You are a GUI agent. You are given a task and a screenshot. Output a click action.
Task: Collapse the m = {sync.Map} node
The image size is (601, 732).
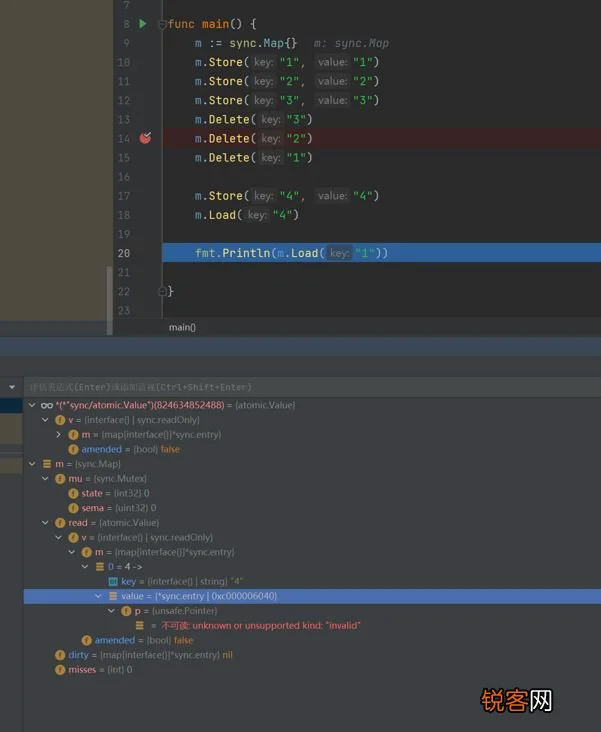click(32, 464)
